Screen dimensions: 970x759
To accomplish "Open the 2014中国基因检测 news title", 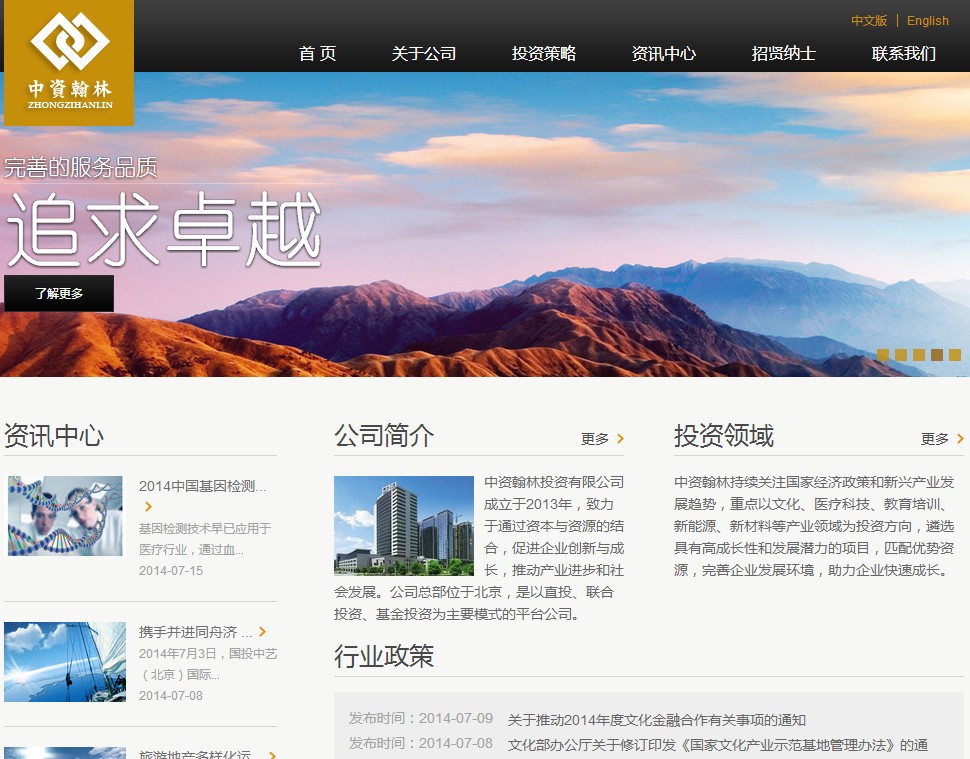I will 202,486.
